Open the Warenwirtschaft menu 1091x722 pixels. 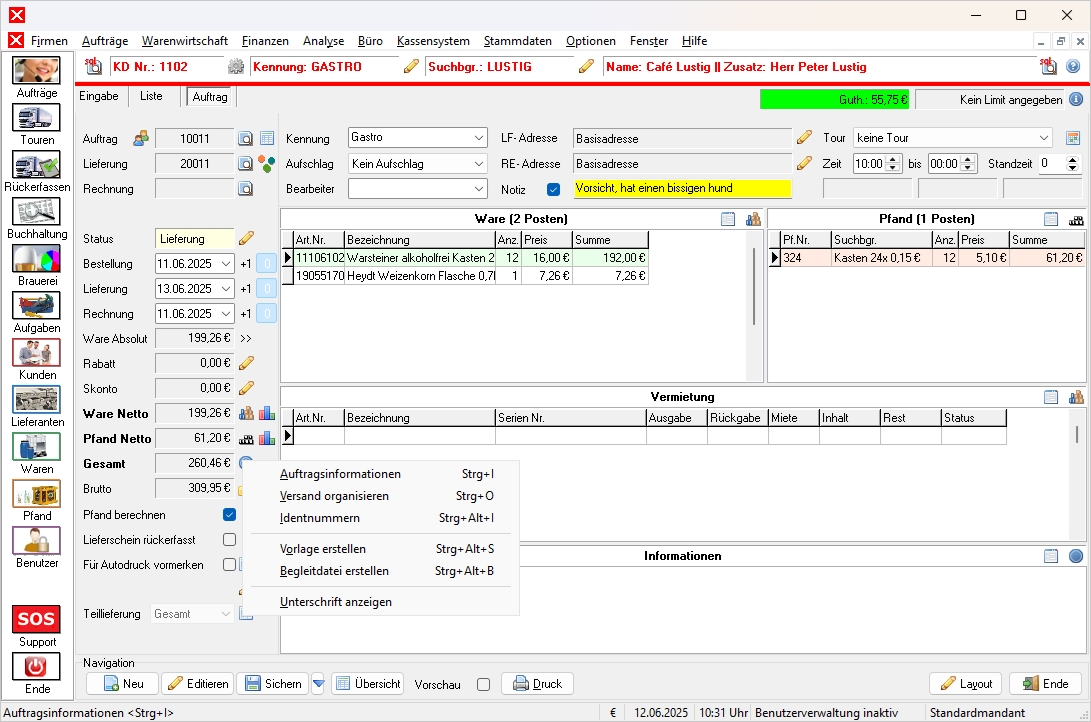coord(184,41)
